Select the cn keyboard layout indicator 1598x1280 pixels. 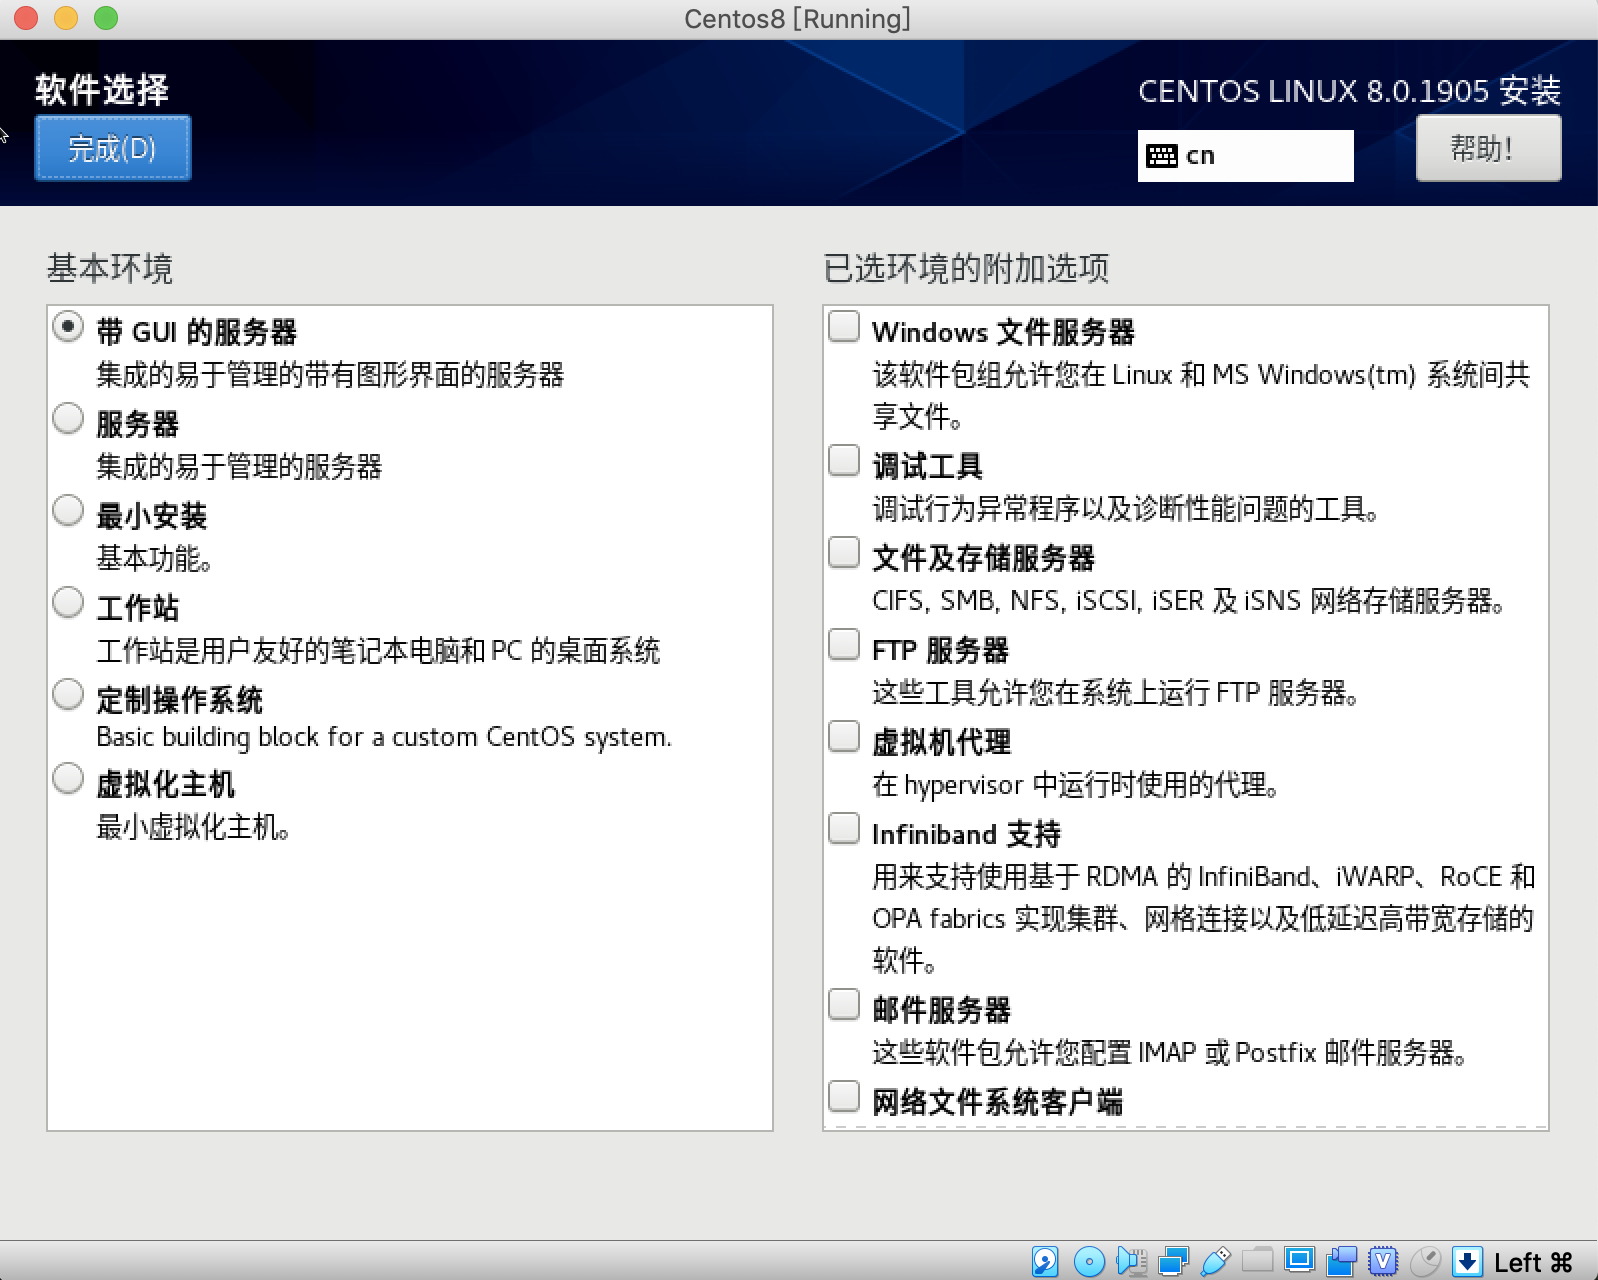coord(1245,156)
